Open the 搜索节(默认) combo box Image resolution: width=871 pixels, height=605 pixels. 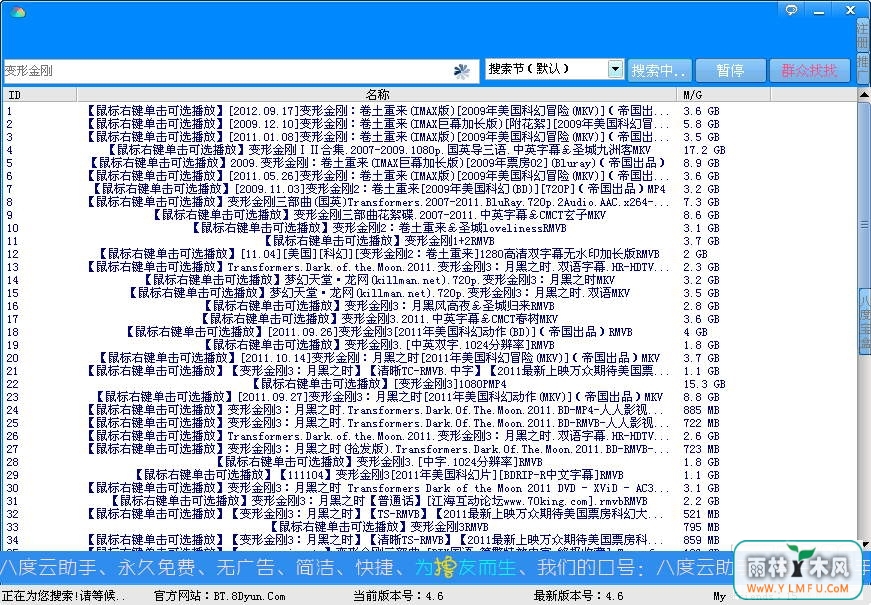554,69
